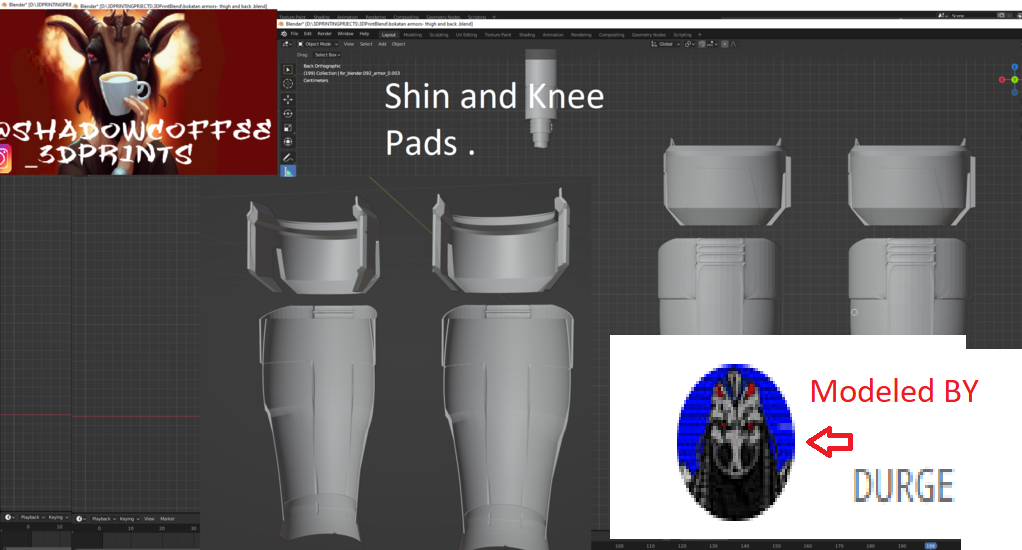Open the leftmost timeline Playback popover
This screenshot has width=1022, height=550.
pyautogui.click(x=33, y=517)
